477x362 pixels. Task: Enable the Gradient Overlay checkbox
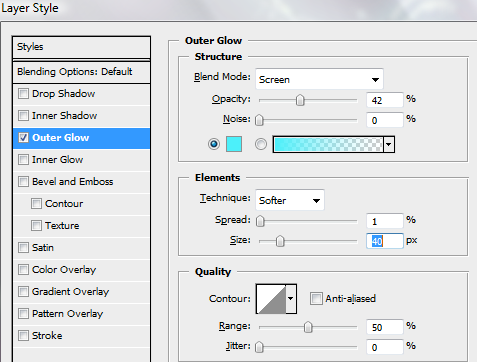[23, 292]
